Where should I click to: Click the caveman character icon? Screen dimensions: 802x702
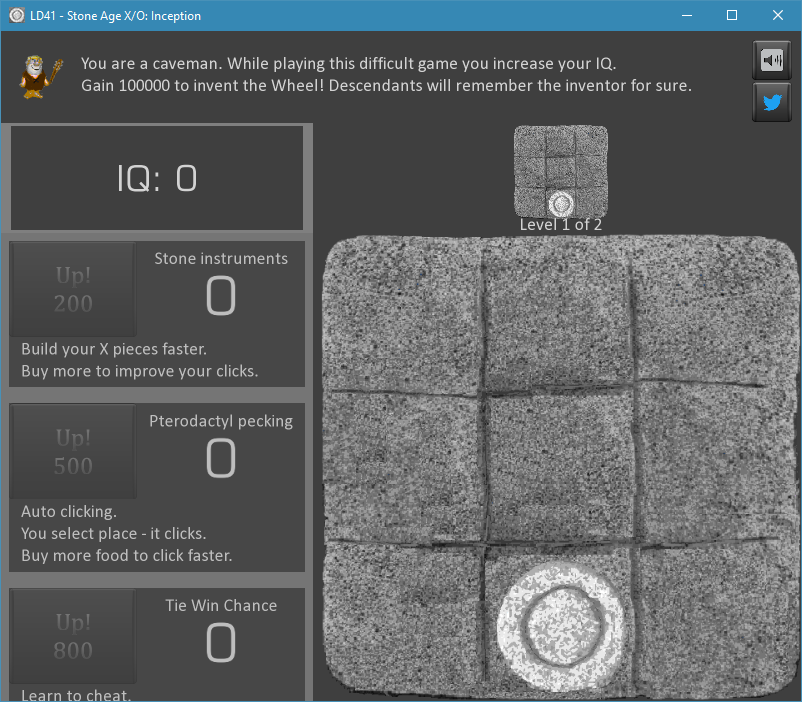pyautogui.click(x=40, y=76)
